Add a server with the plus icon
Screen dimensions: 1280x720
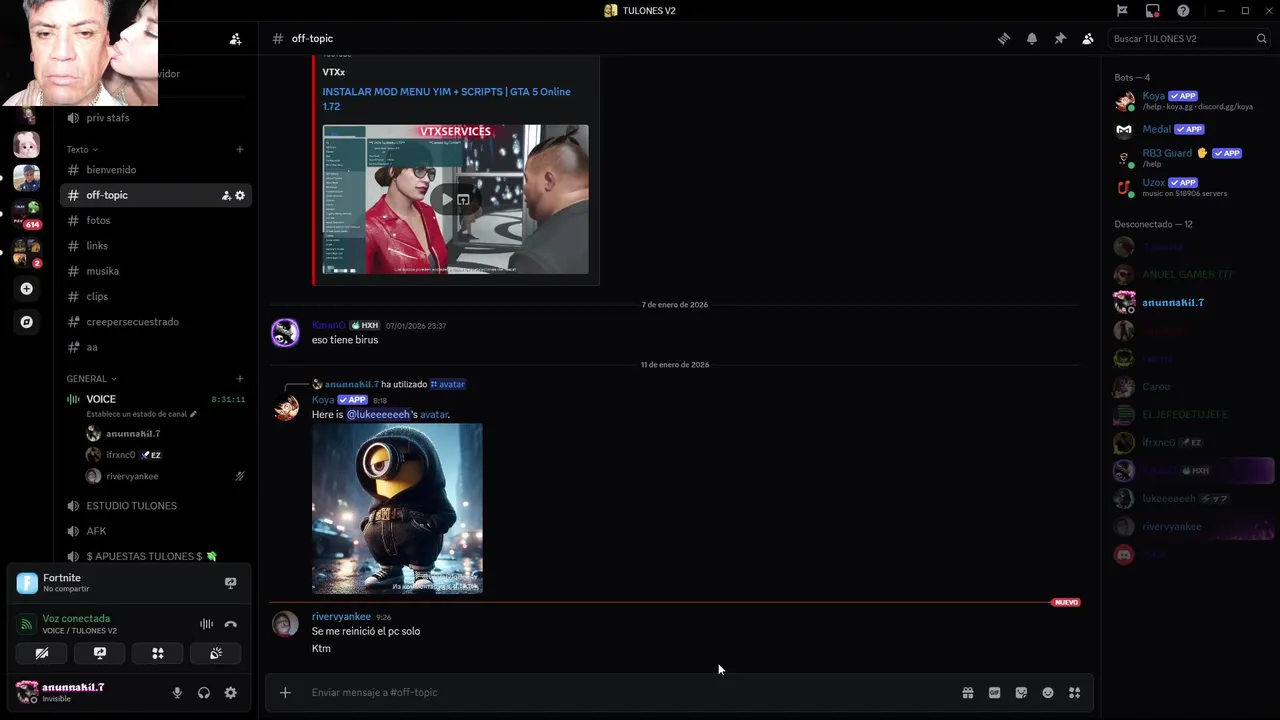(x=26, y=289)
